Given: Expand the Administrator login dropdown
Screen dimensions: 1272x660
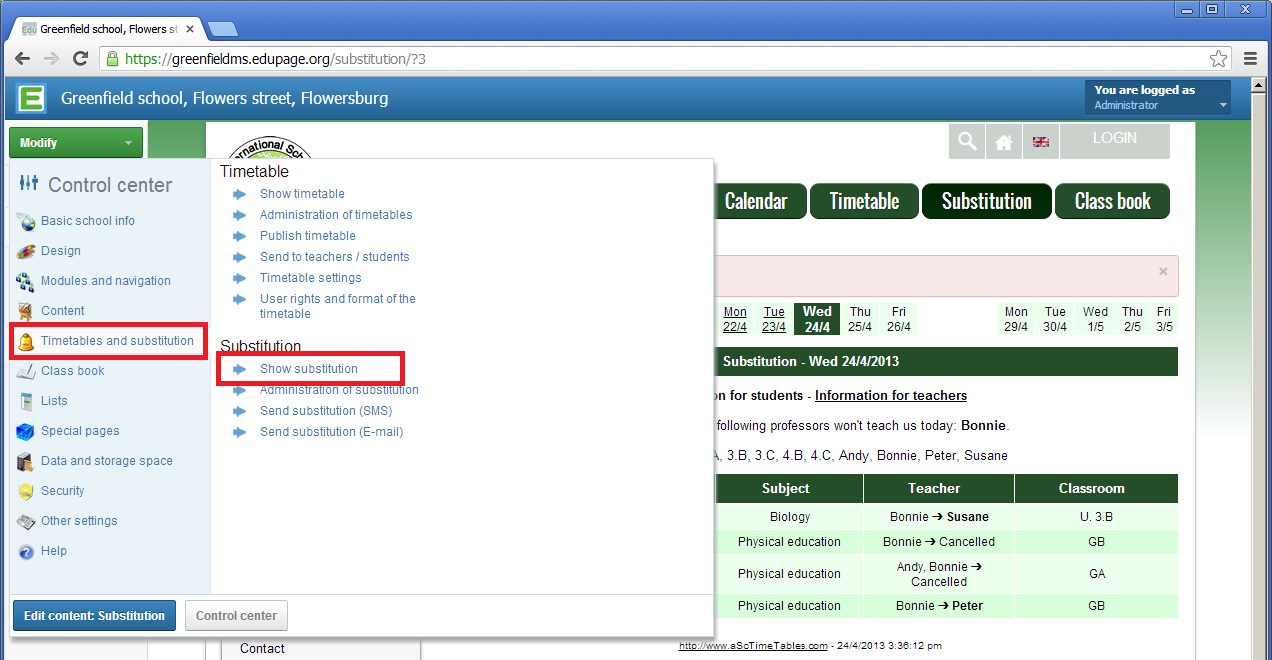Looking at the screenshot, I should 1158,98.
